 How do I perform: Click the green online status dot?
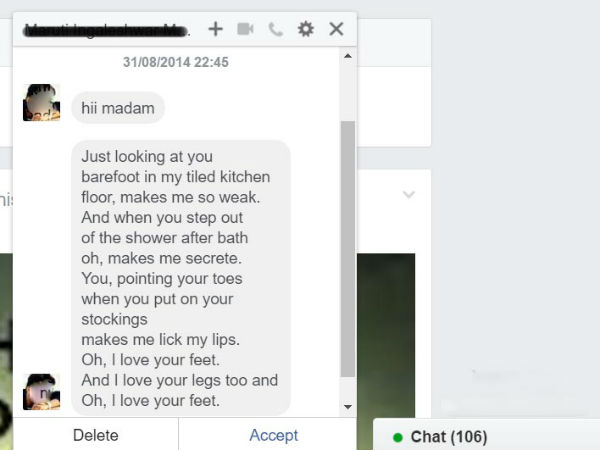398,437
